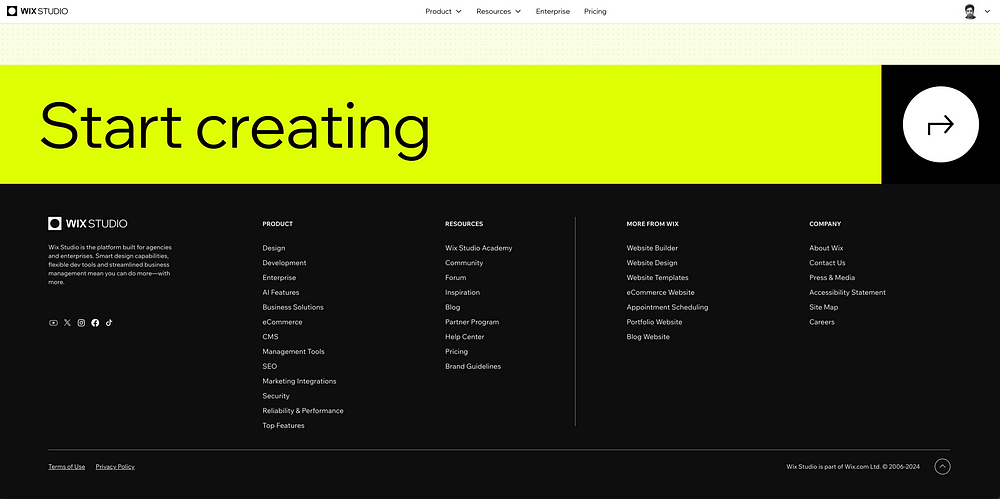The image size is (1000, 499).
Task: Go to Pricing in the top navigation
Action: pos(595,11)
